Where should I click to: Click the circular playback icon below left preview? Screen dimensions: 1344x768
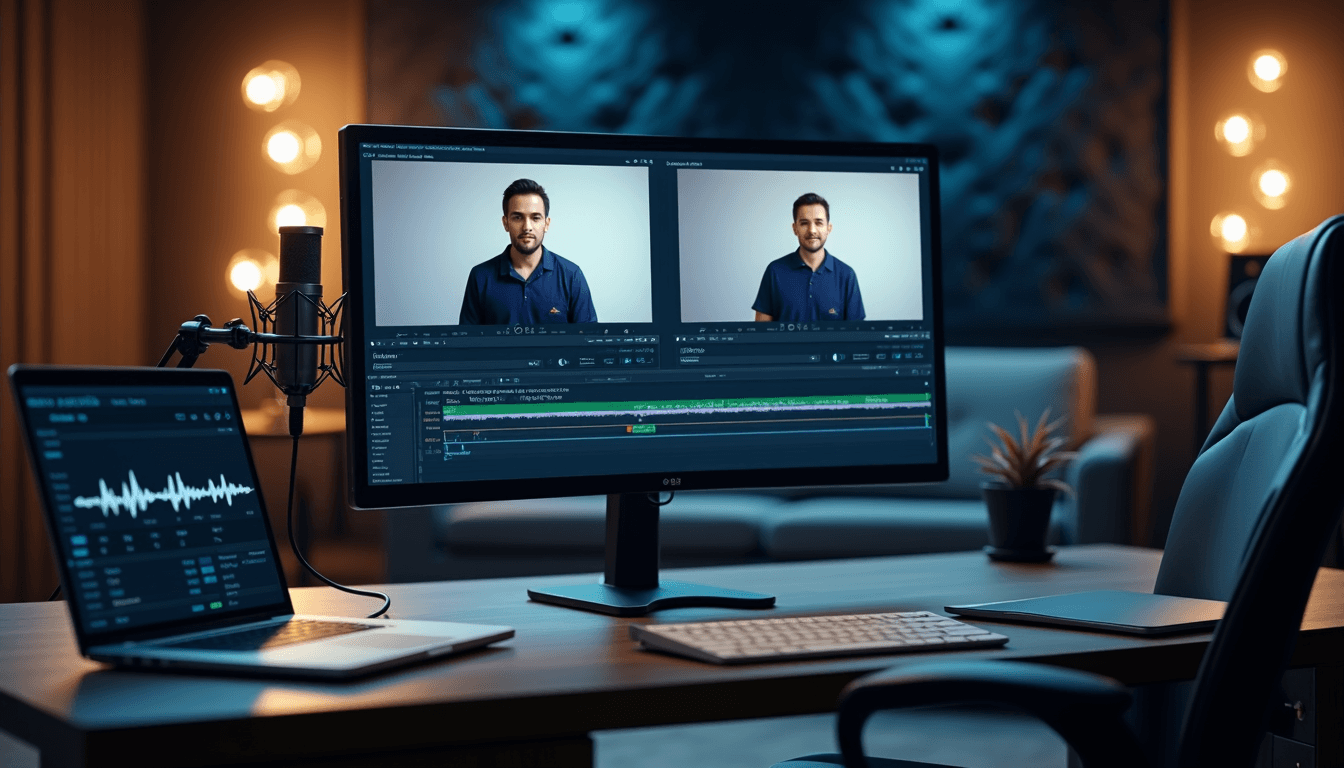tap(518, 330)
